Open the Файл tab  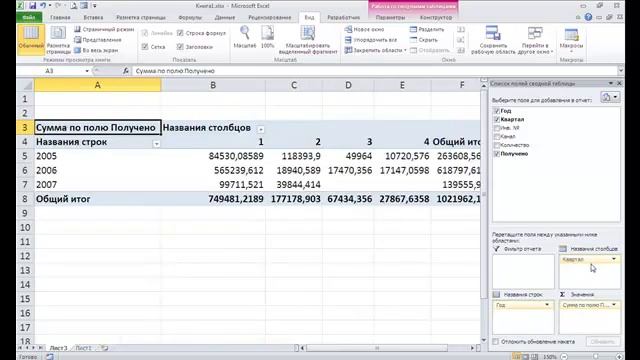pyautogui.click(x=29, y=18)
